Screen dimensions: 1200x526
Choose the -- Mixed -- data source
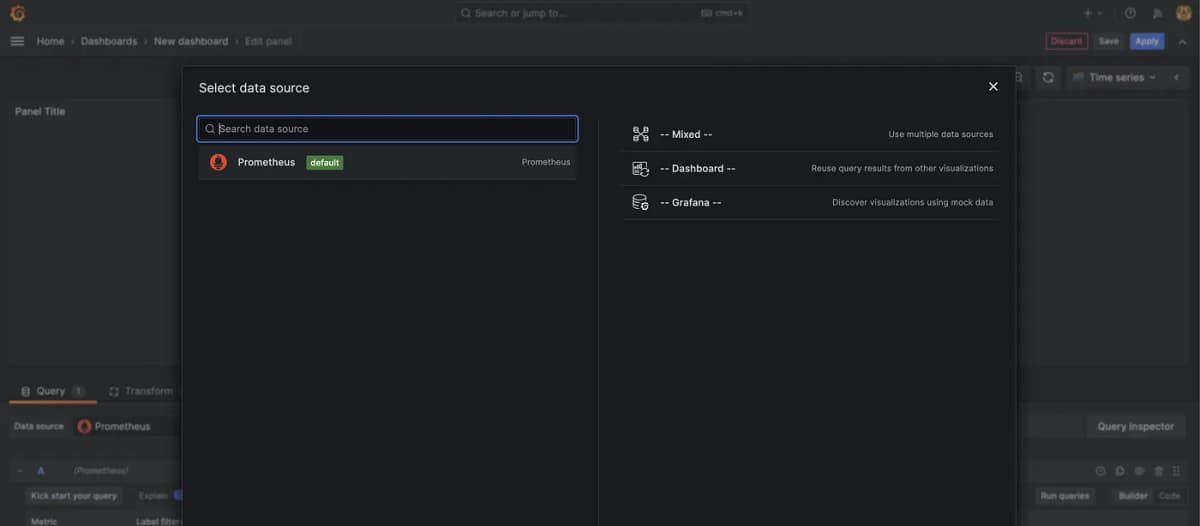pyautogui.click(x=812, y=134)
